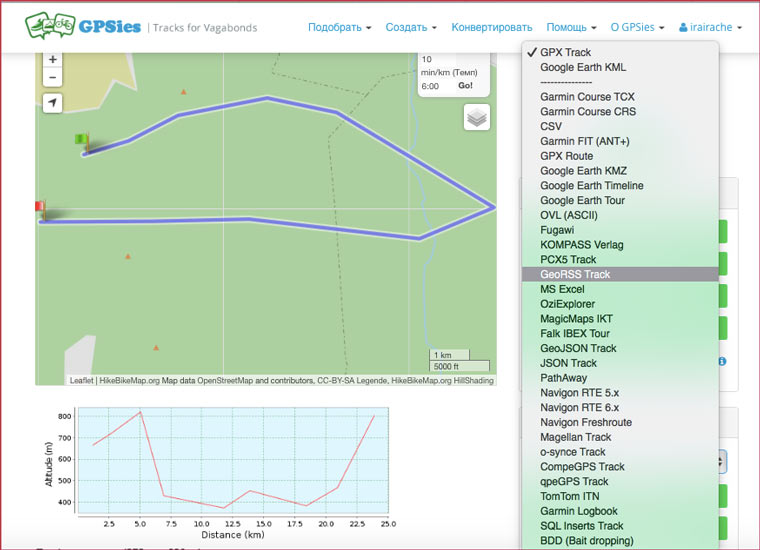This screenshot has height=550, width=760.
Task: Click the blue info icon
Action: [722, 361]
